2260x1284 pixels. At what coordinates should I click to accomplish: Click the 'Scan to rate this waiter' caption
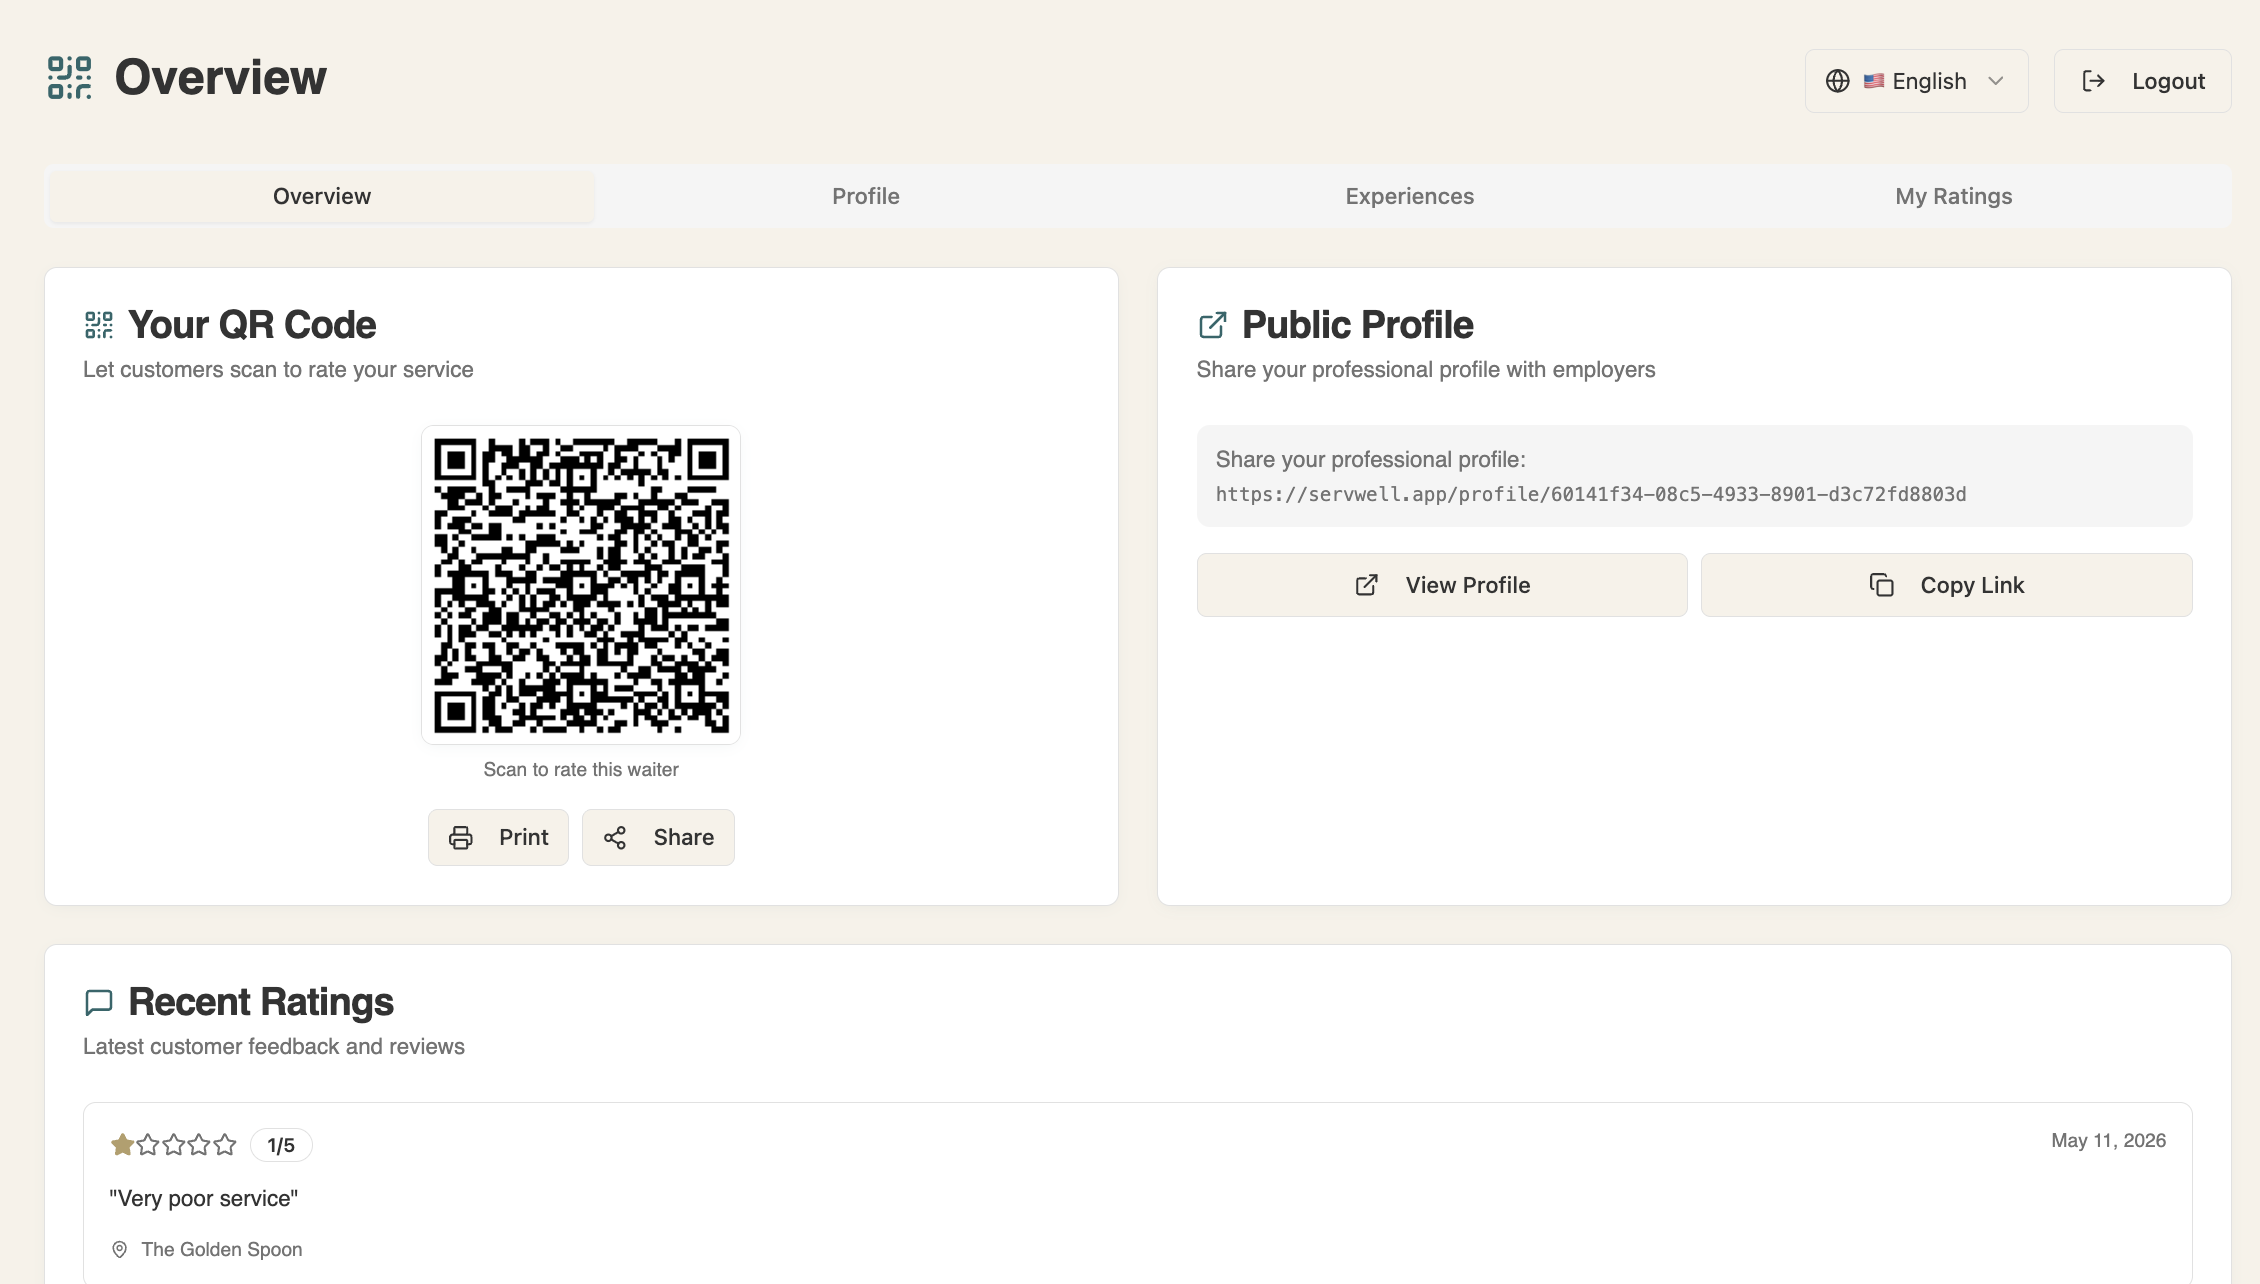point(581,770)
